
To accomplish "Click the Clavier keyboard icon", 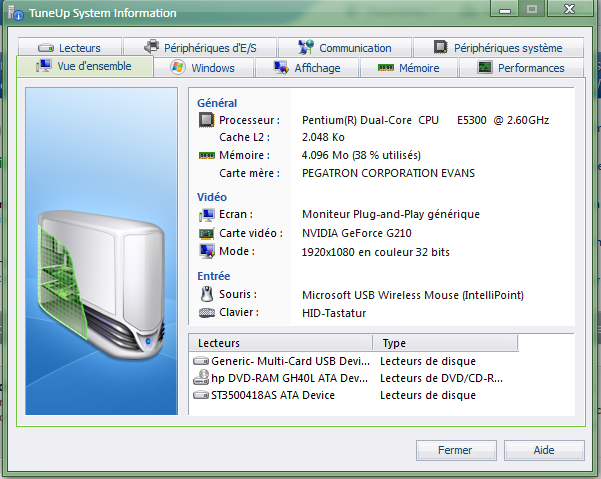I will point(207,313).
